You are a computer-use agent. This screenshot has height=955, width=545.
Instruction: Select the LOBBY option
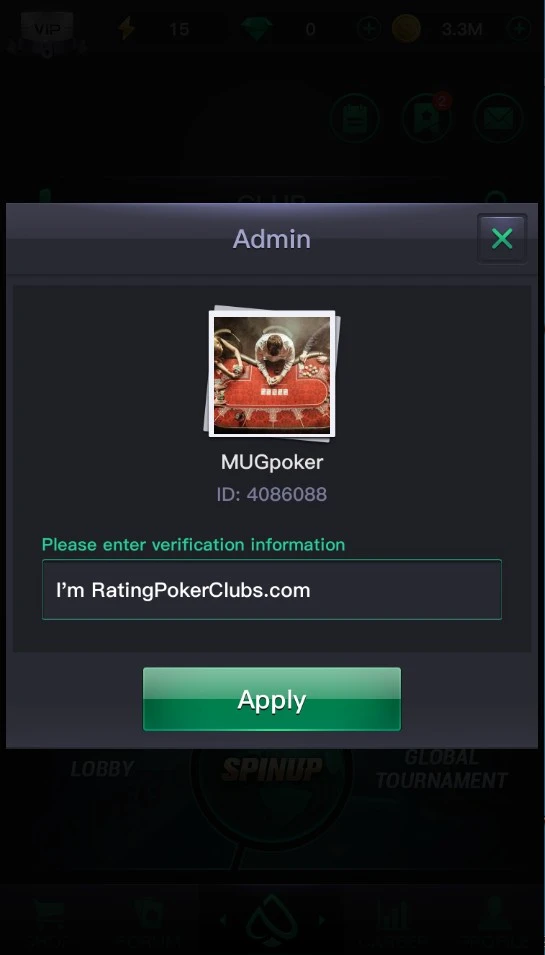click(x=102, y=769)
